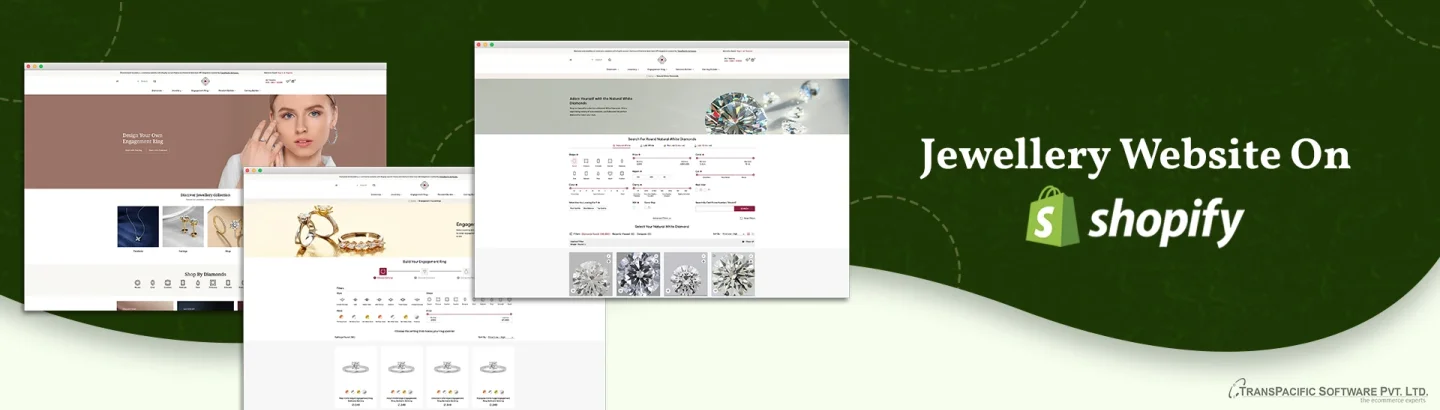Click the store logo in the homepage window
Viewport: 1440px width, 410px height.
pos(205,81)
